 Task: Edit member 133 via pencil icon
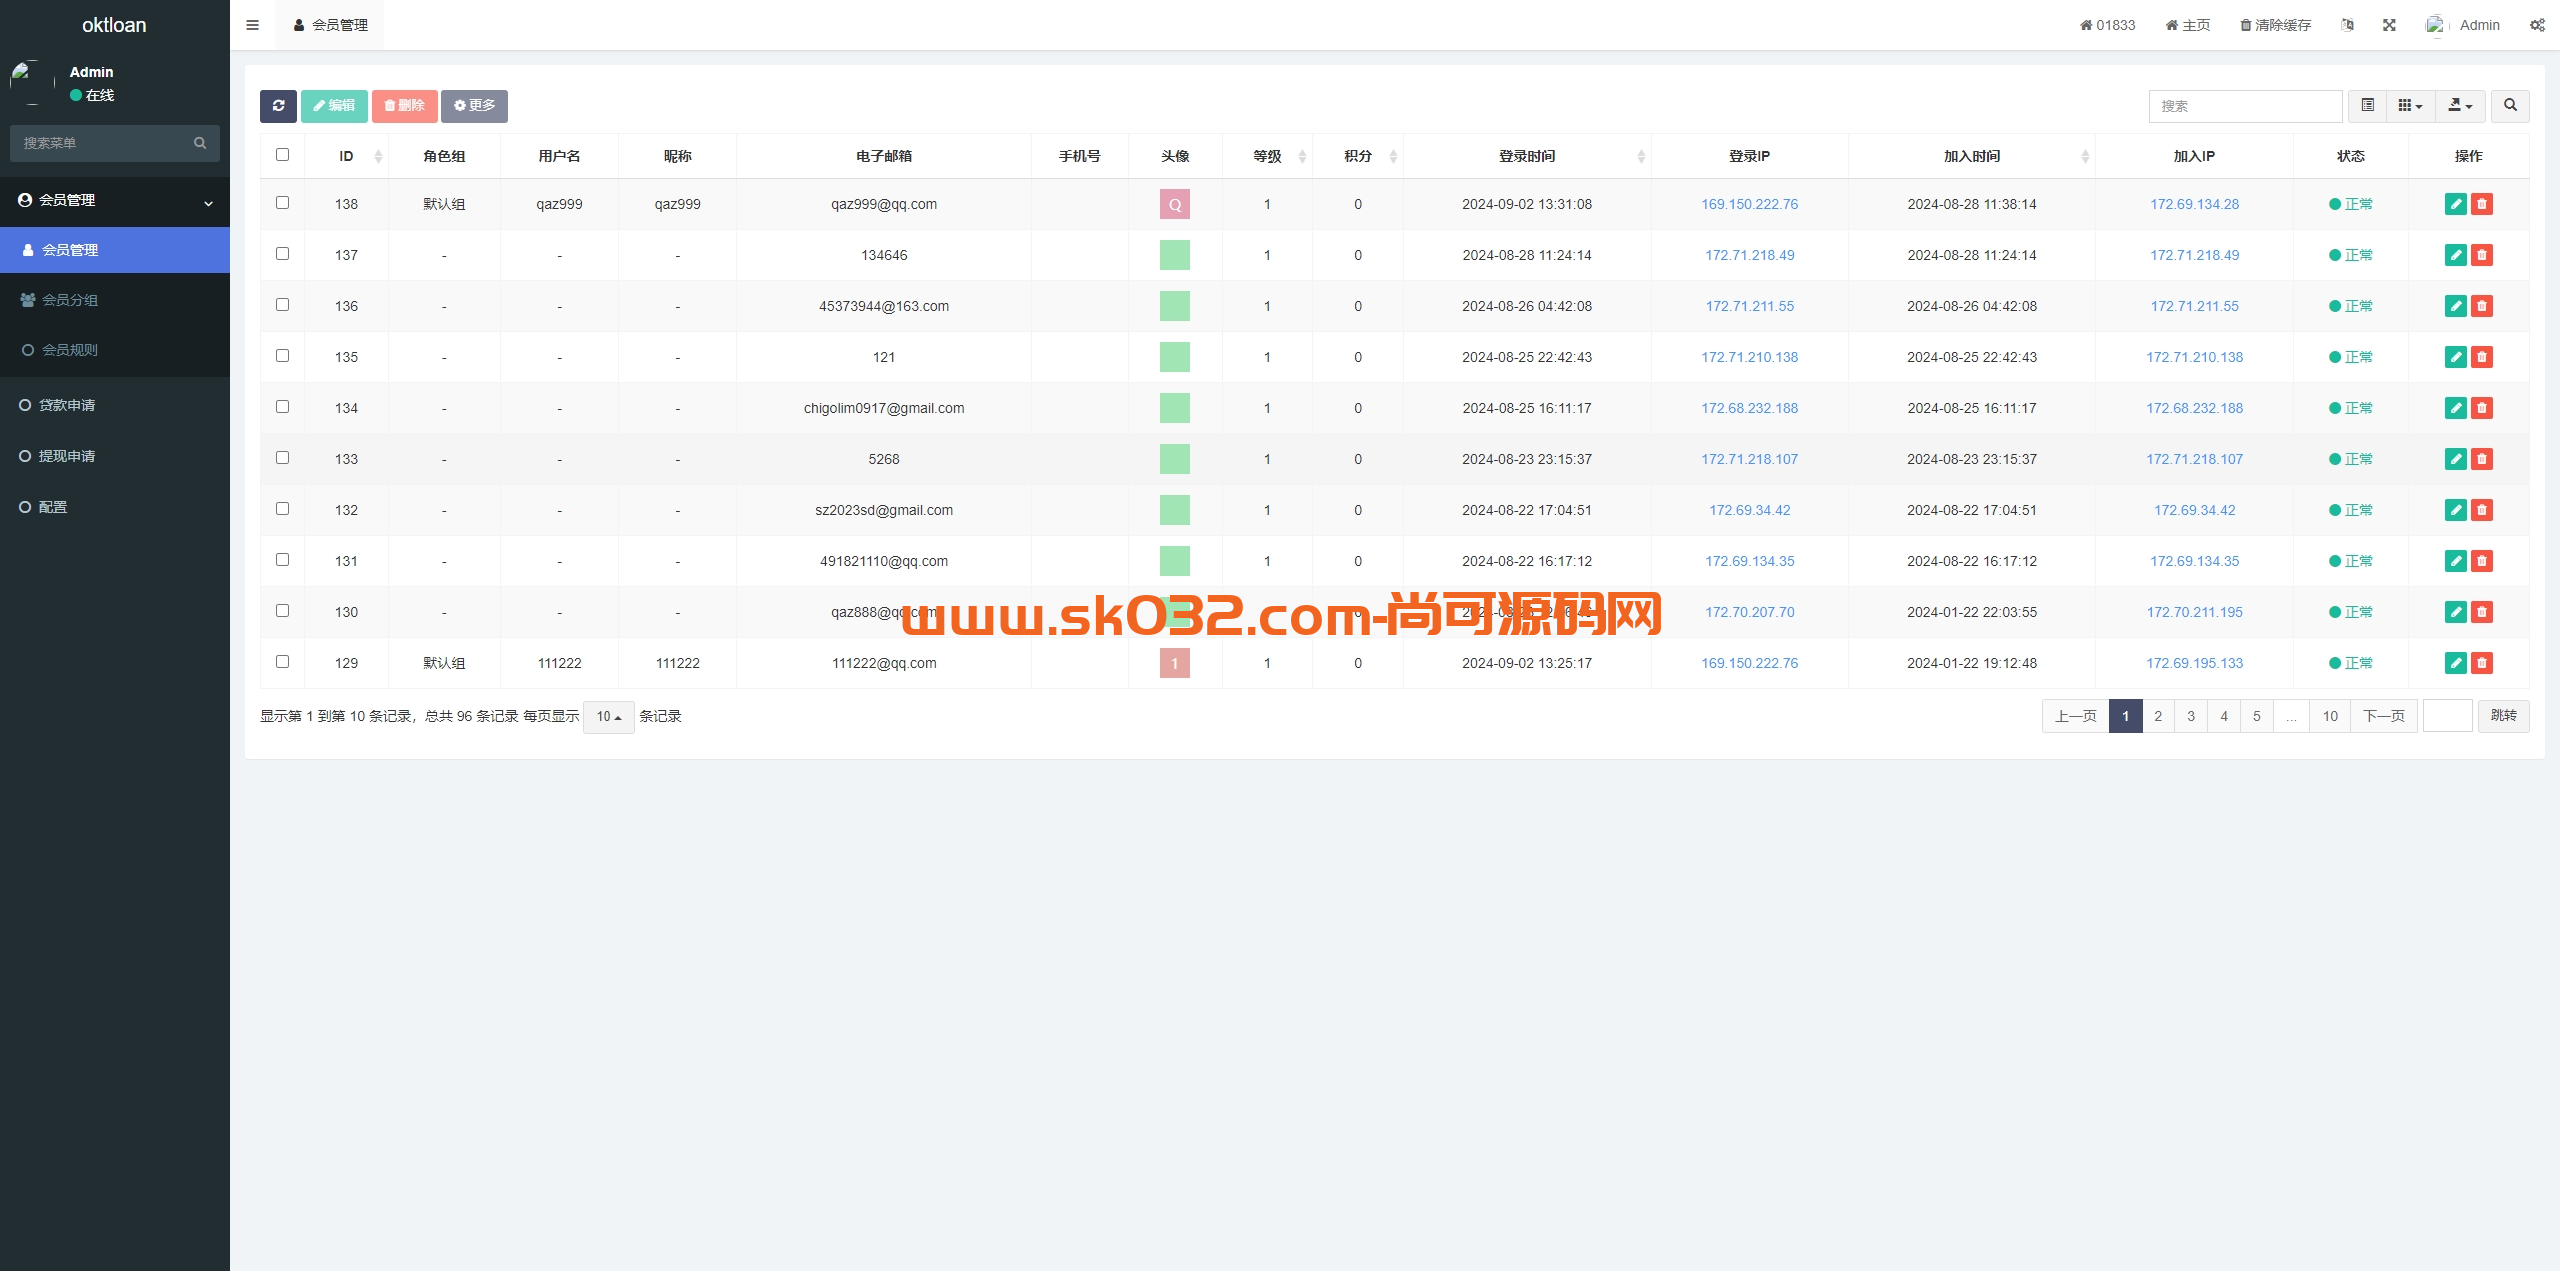(2455, 459)
